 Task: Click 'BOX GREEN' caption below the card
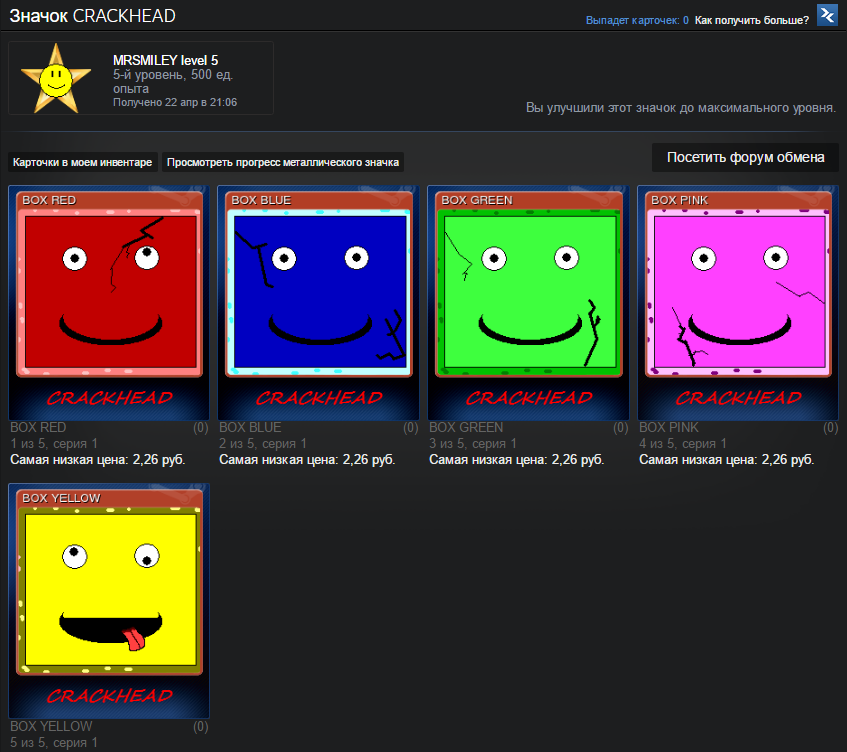[466, 427]
